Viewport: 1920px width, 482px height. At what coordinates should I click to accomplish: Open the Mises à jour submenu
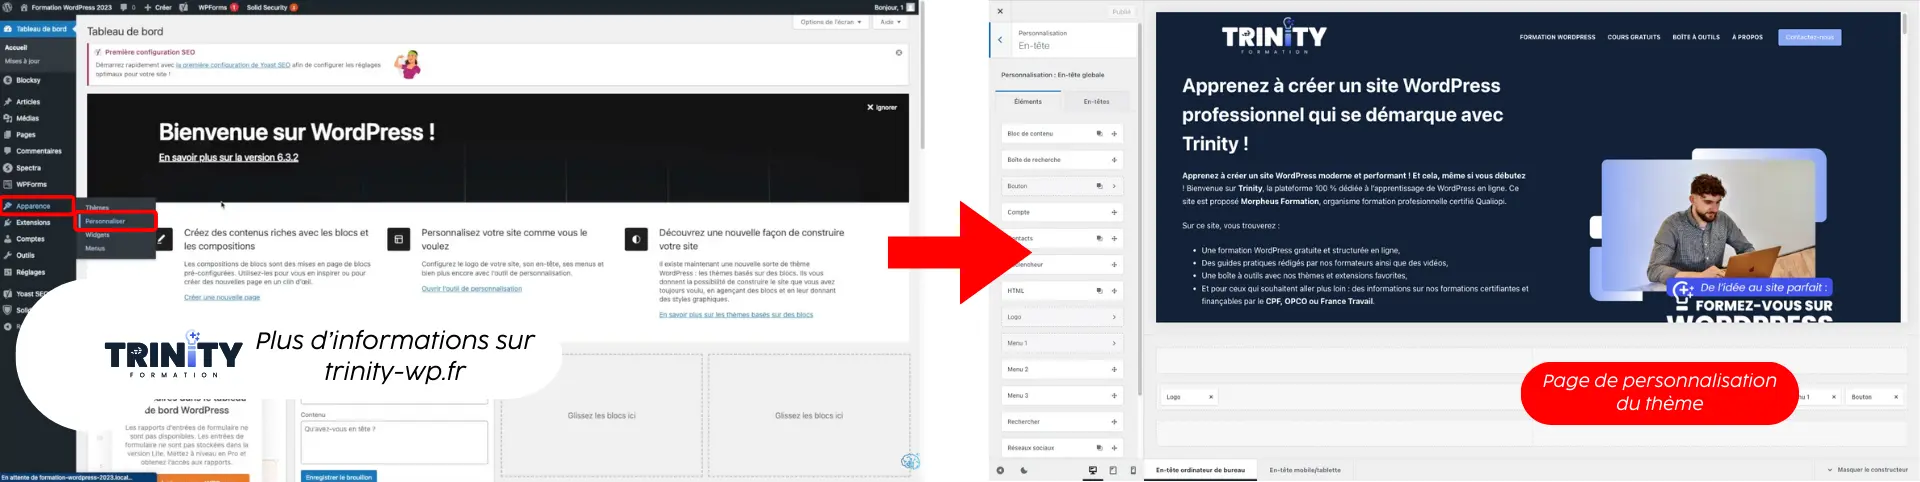21,61
